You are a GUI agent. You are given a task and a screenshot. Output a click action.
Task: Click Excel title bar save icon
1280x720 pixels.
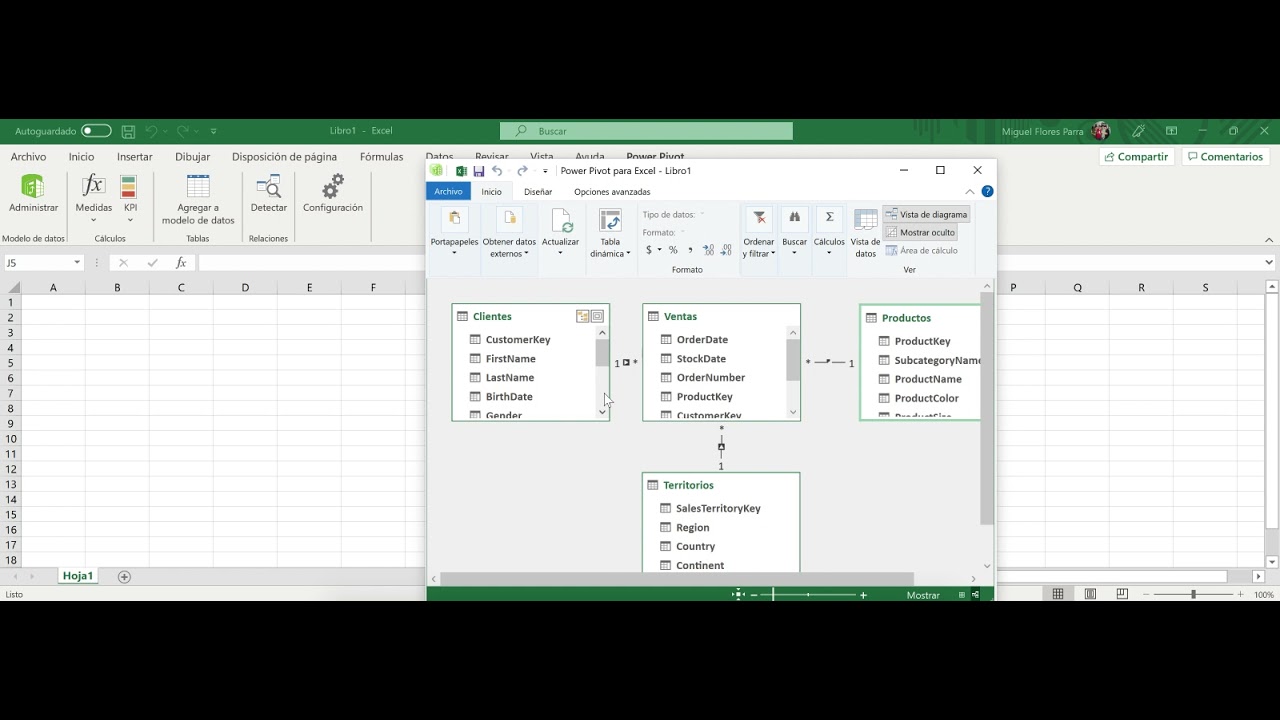click(128, 131)
